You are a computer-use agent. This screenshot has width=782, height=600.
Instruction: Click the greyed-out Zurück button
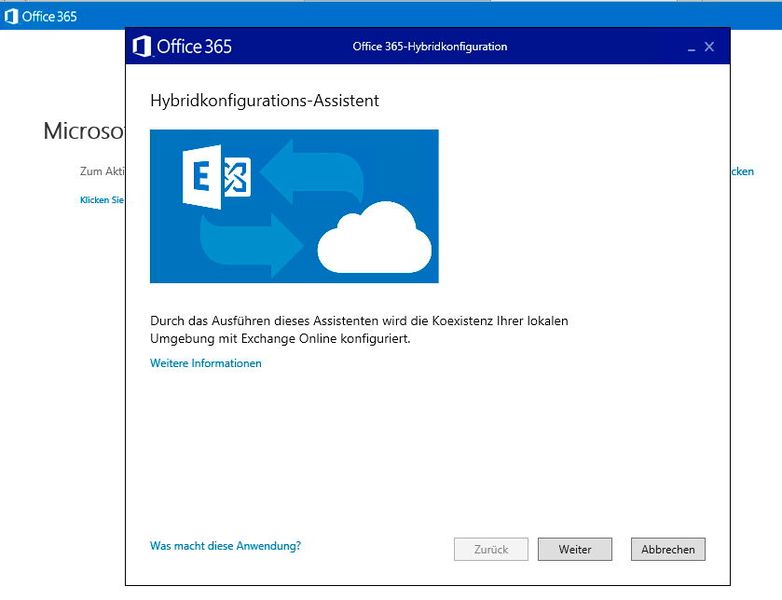pos(491,549)
